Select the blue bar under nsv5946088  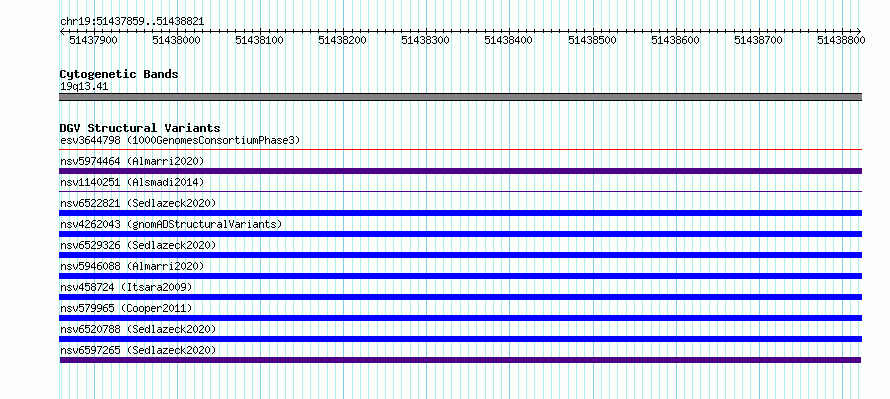(x=460, y=276)
